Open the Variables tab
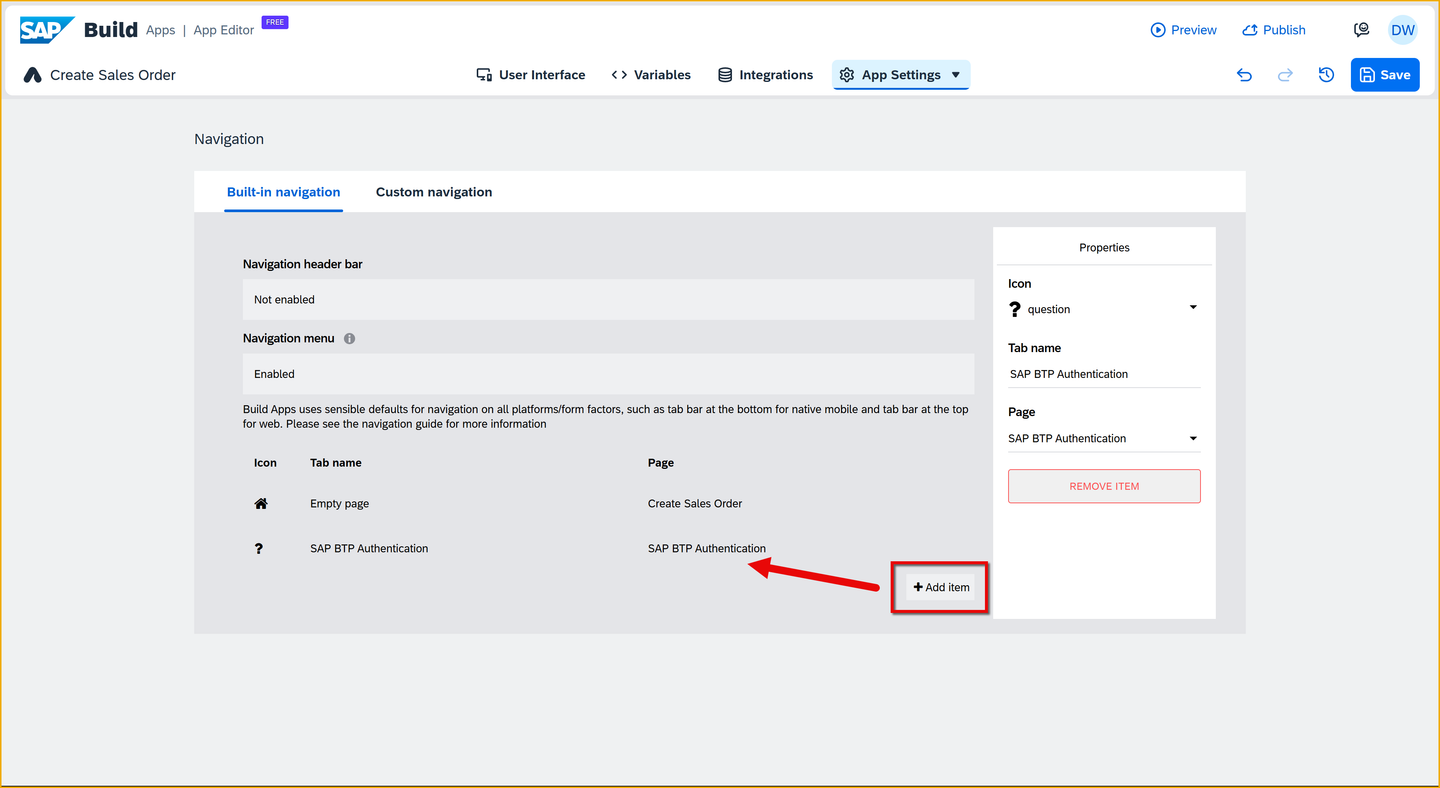The image size is (1440, 788). [x=651, y=75]
